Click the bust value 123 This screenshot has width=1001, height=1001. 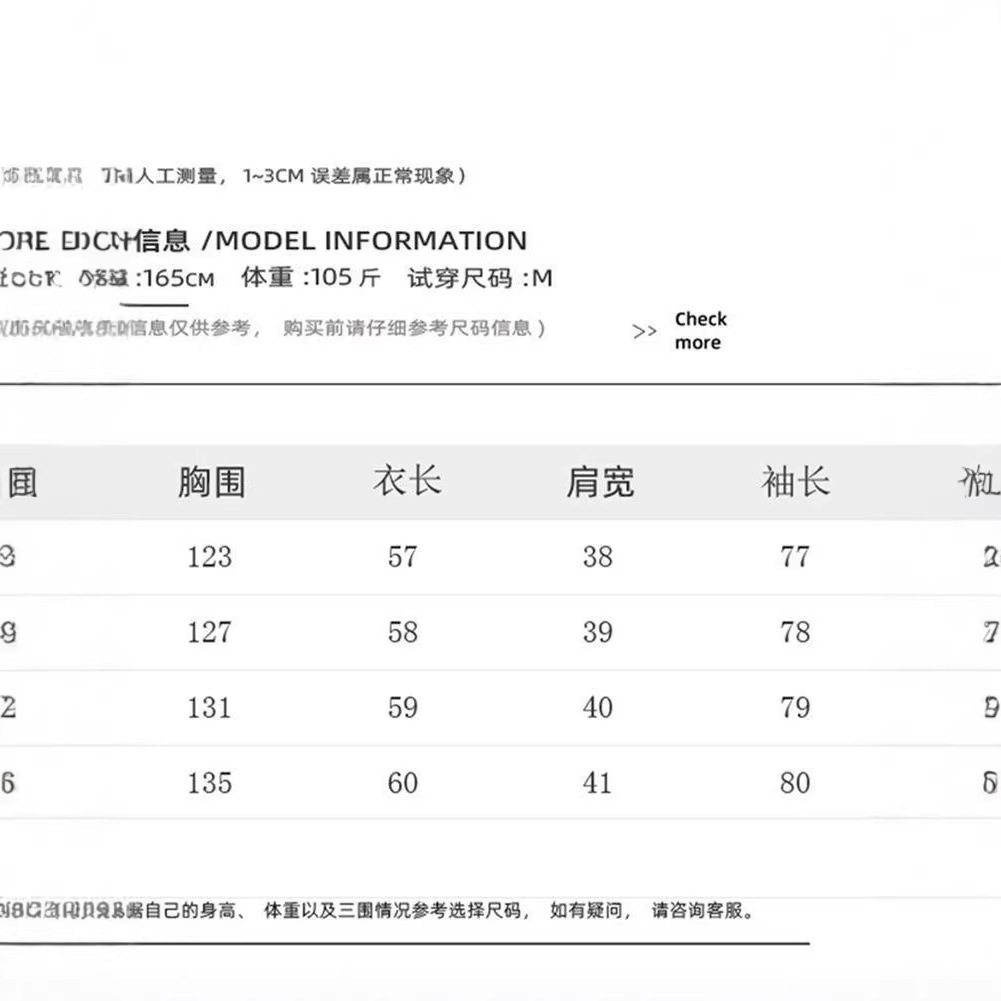click(209, 557)
